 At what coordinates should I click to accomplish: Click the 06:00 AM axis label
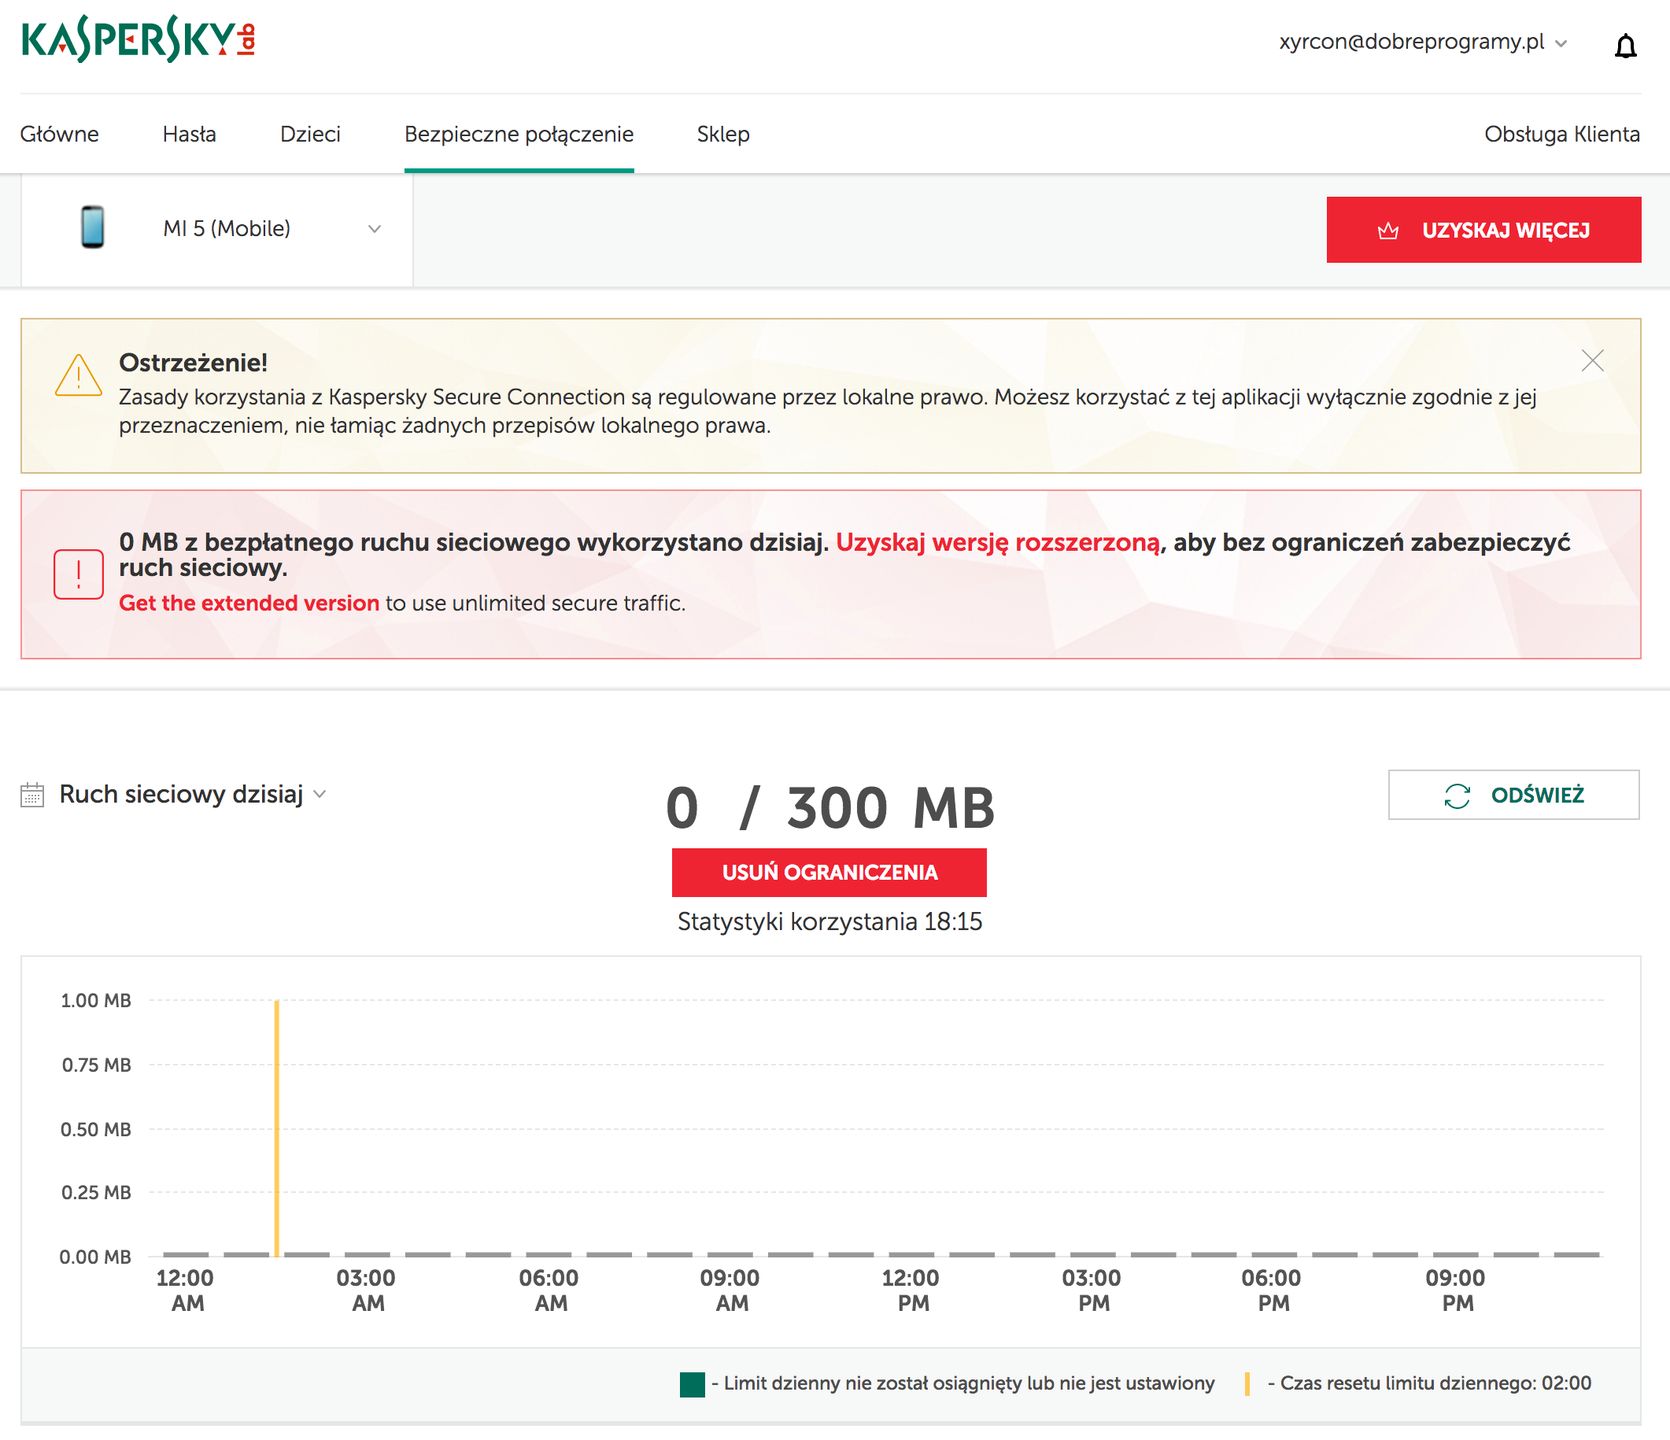point(549,1290)
